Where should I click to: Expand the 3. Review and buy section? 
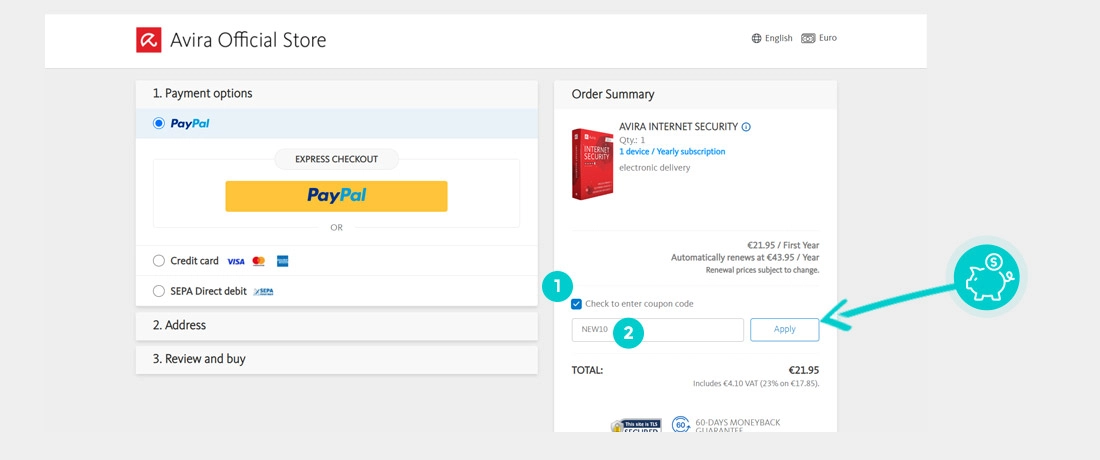click(x=337, y=359)
